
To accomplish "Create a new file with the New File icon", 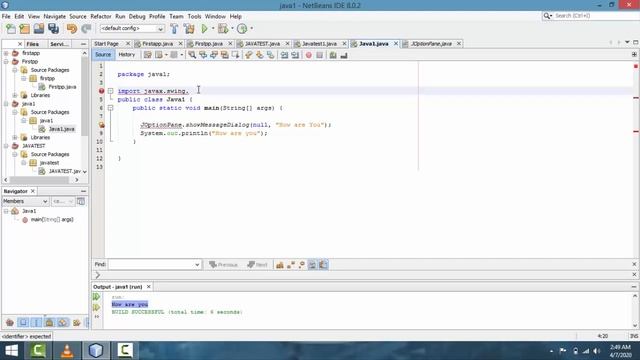I will [11, 29].
